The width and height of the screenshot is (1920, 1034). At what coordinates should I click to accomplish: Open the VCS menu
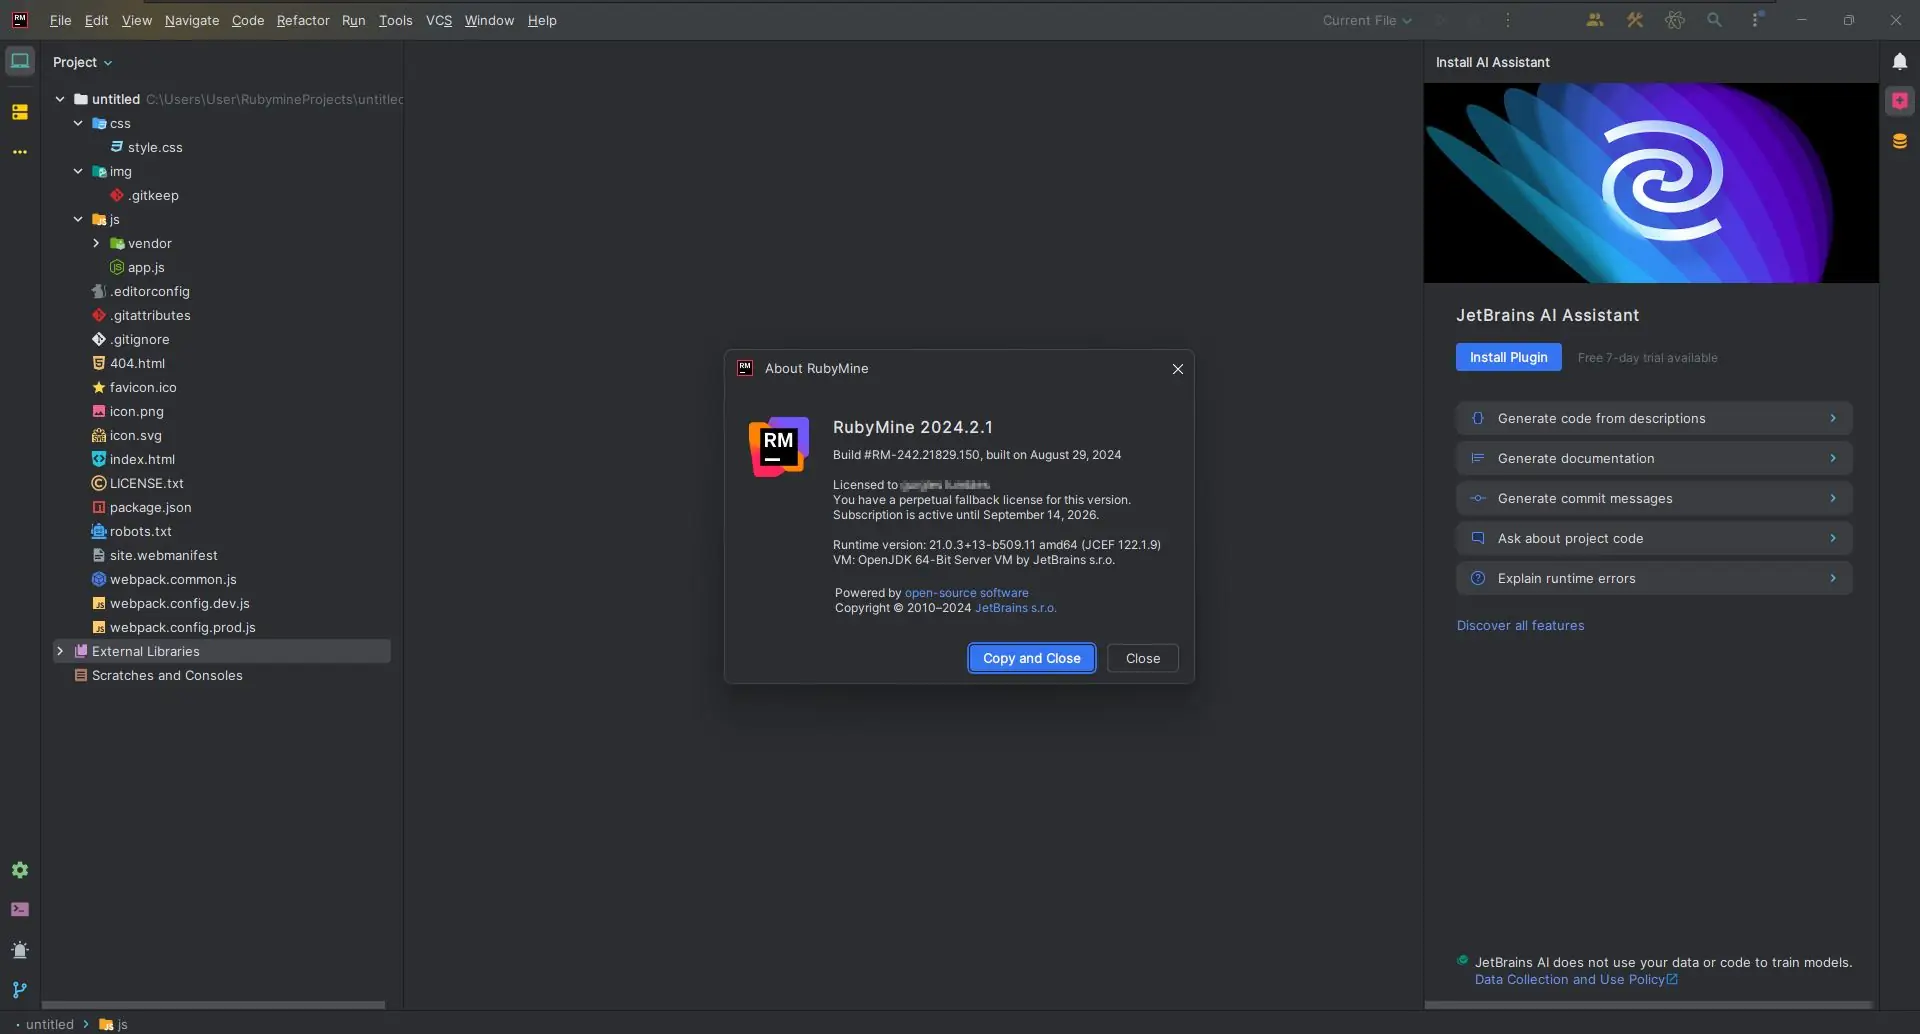click(x=439, y=20)
